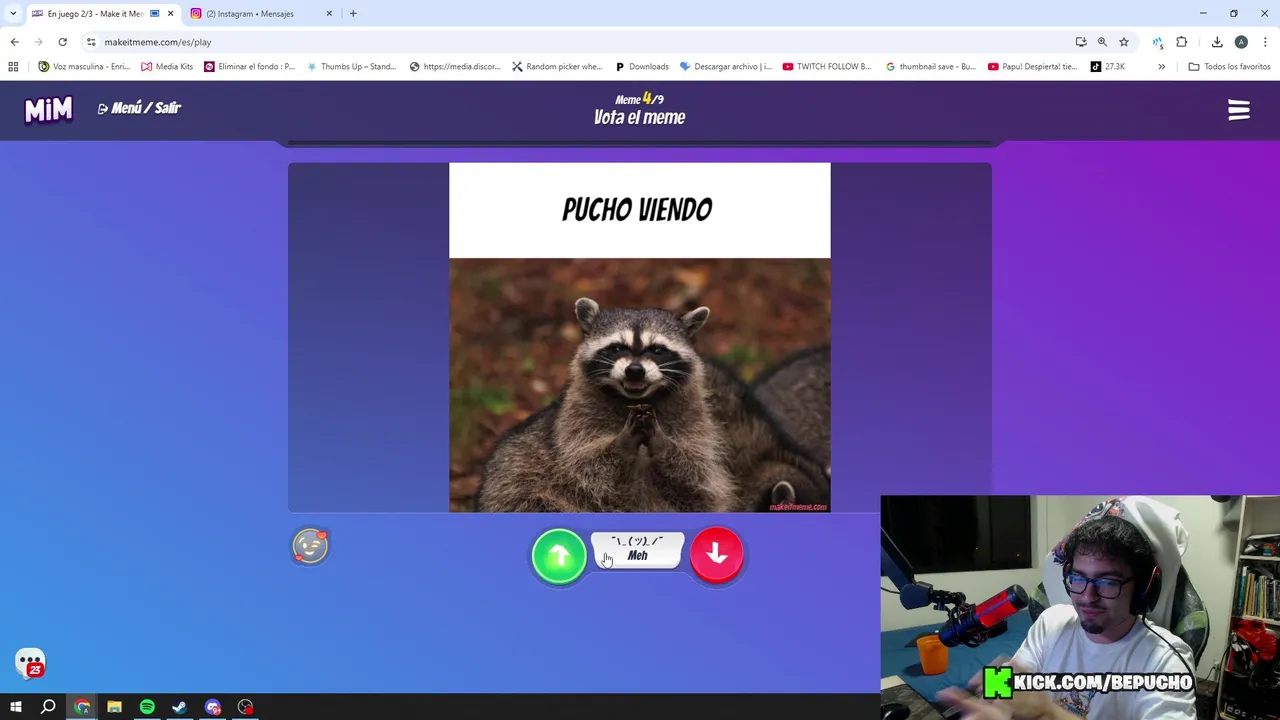Open Thumbs Up bookmark
This screenshot has height=720, width=1280.
[351, 67]
